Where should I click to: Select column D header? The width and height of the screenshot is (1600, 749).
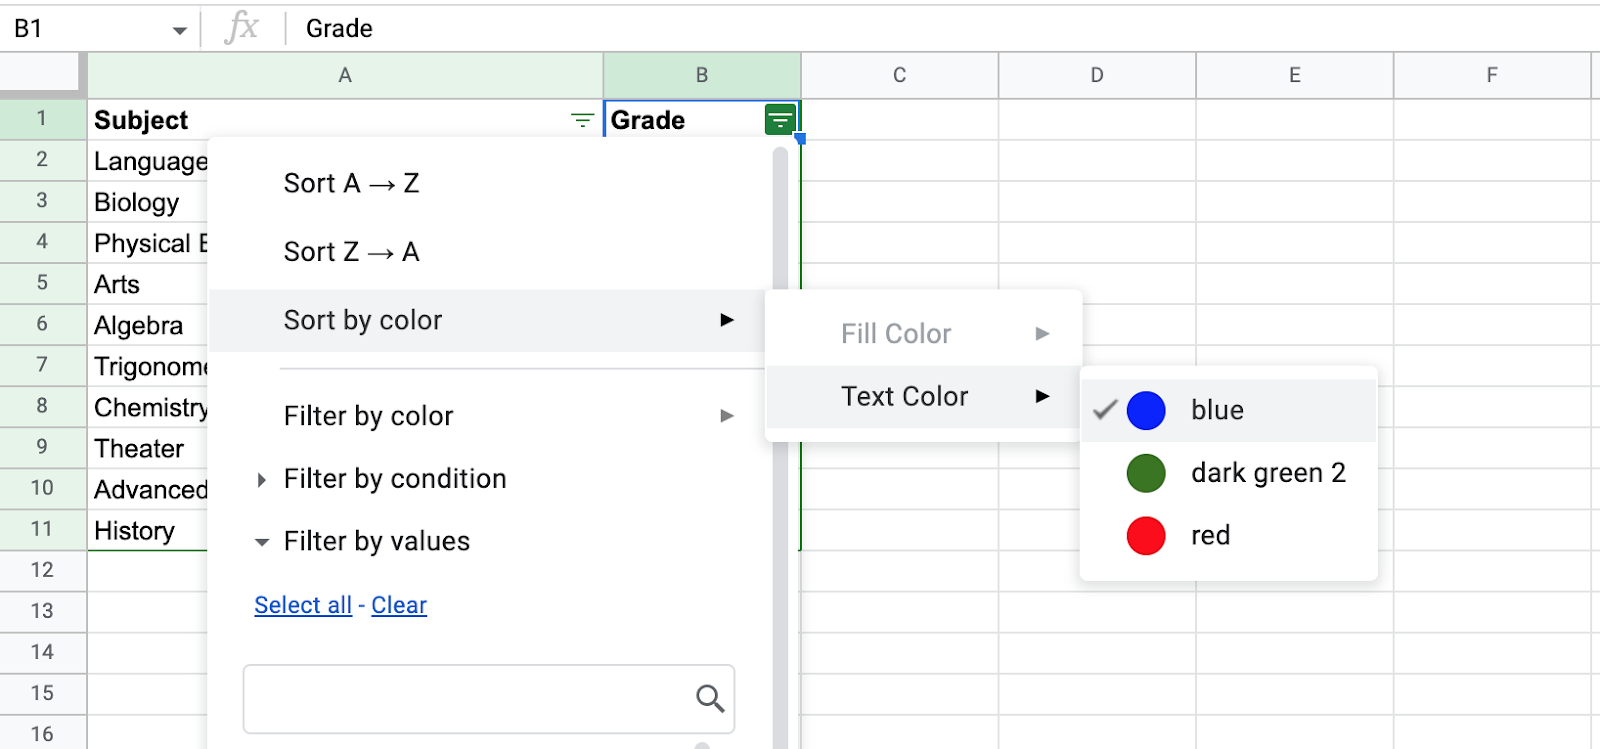pos(1097,75)
